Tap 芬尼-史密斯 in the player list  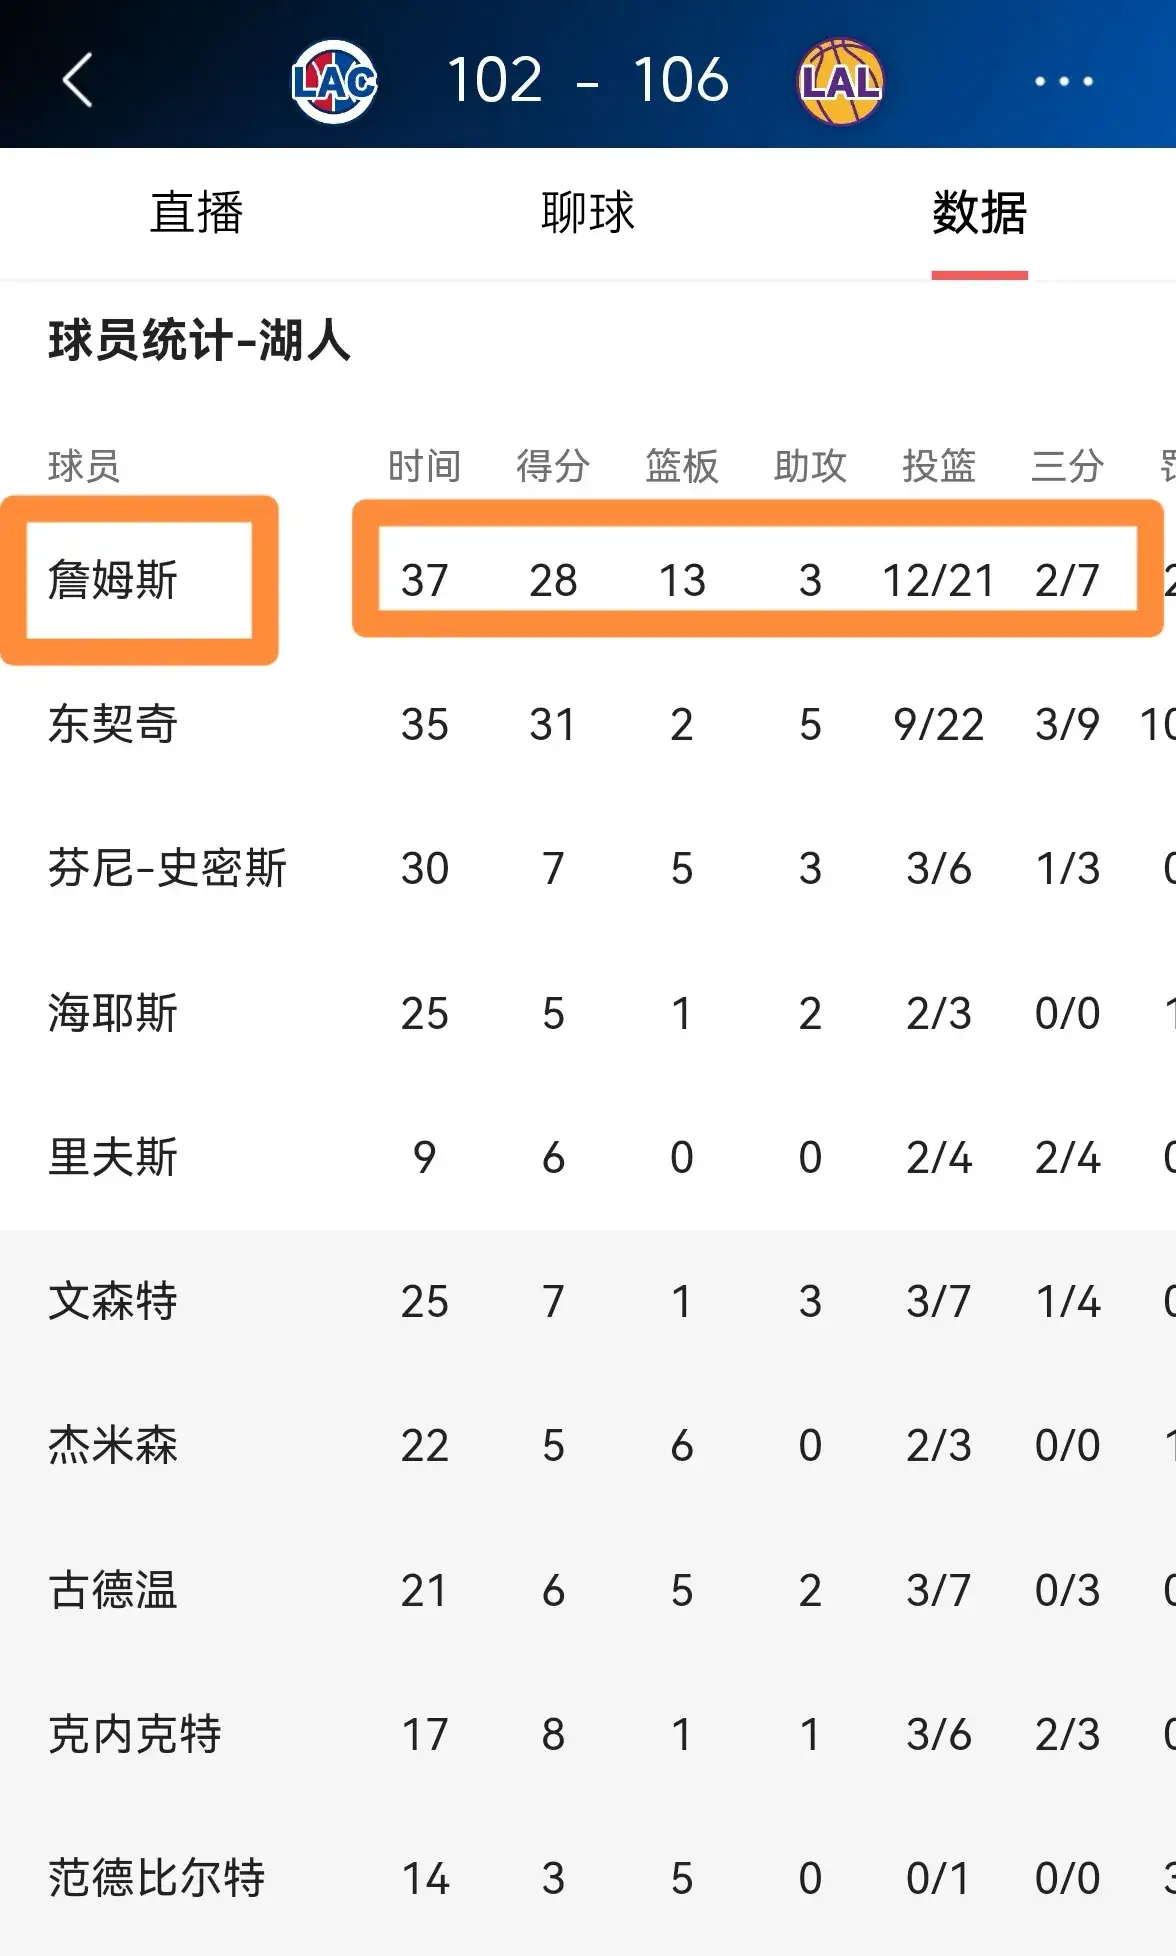(168, 868)
